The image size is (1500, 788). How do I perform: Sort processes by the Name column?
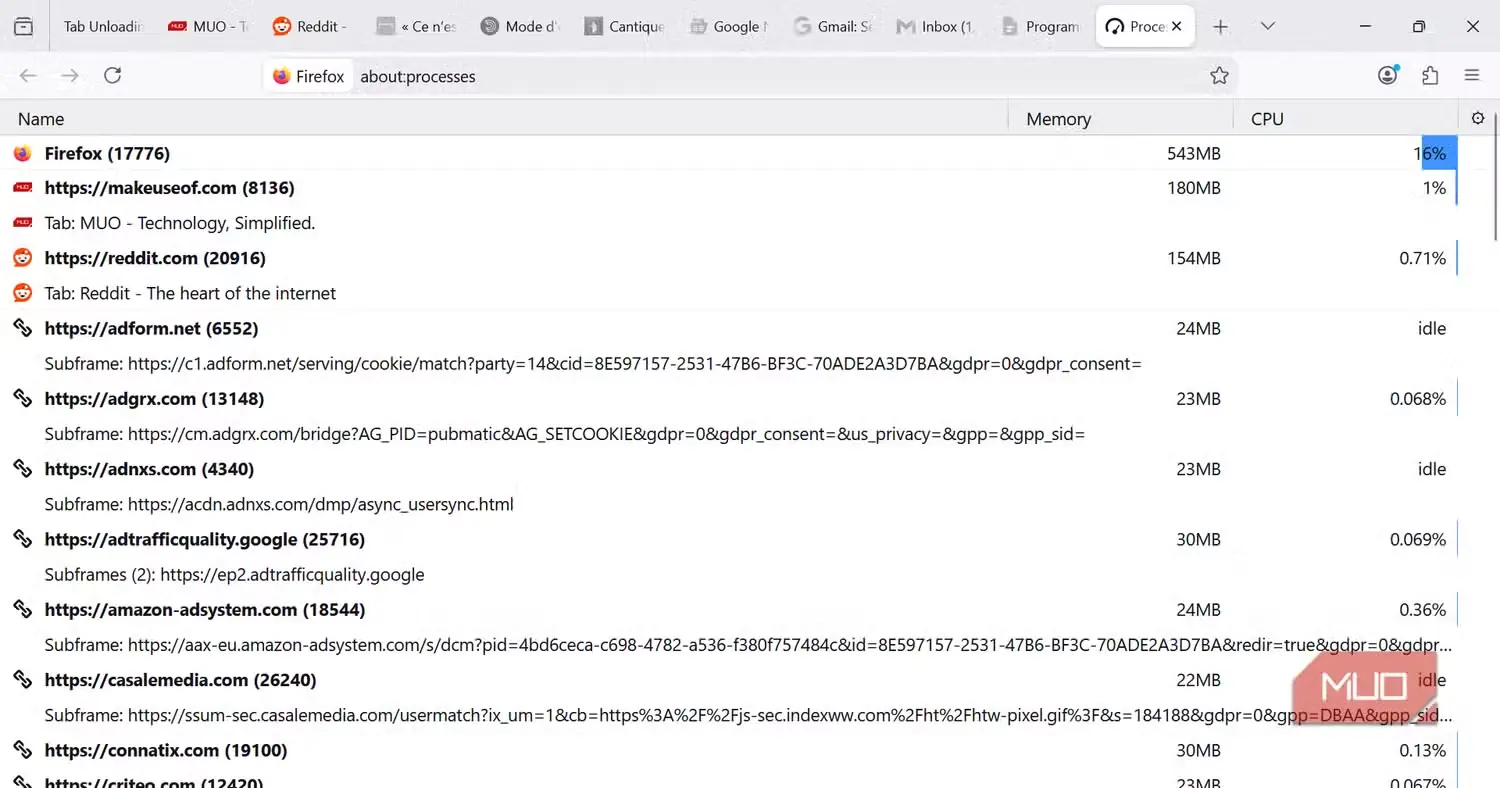click(504, 118)
